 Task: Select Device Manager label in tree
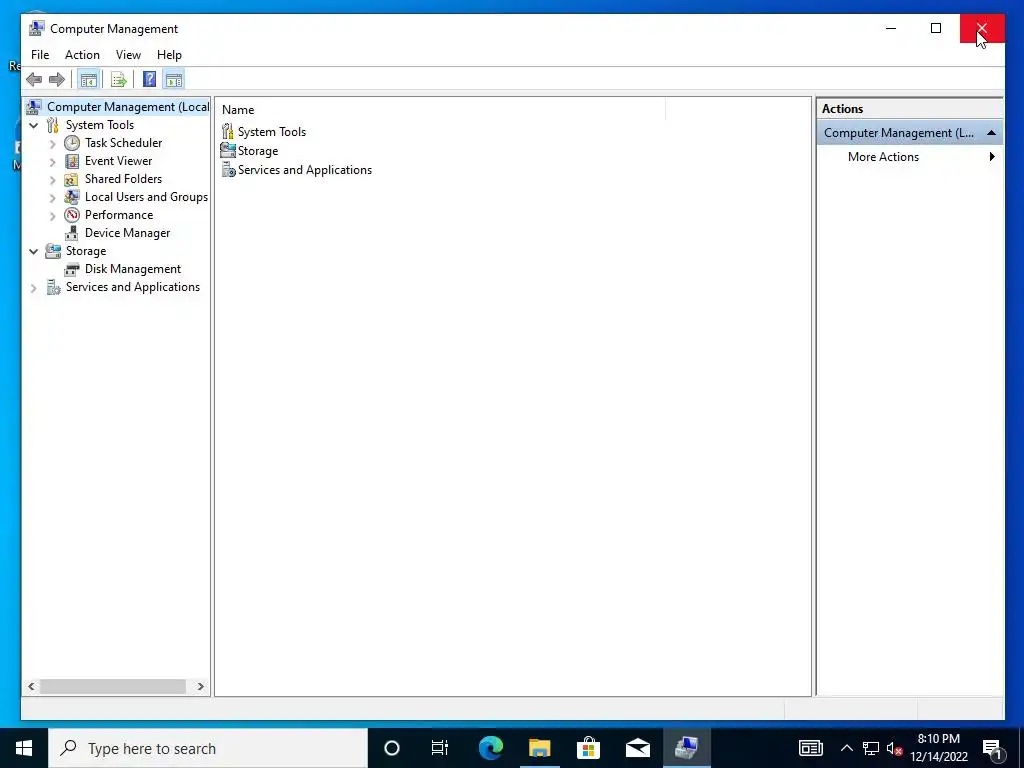coord(127,233)
